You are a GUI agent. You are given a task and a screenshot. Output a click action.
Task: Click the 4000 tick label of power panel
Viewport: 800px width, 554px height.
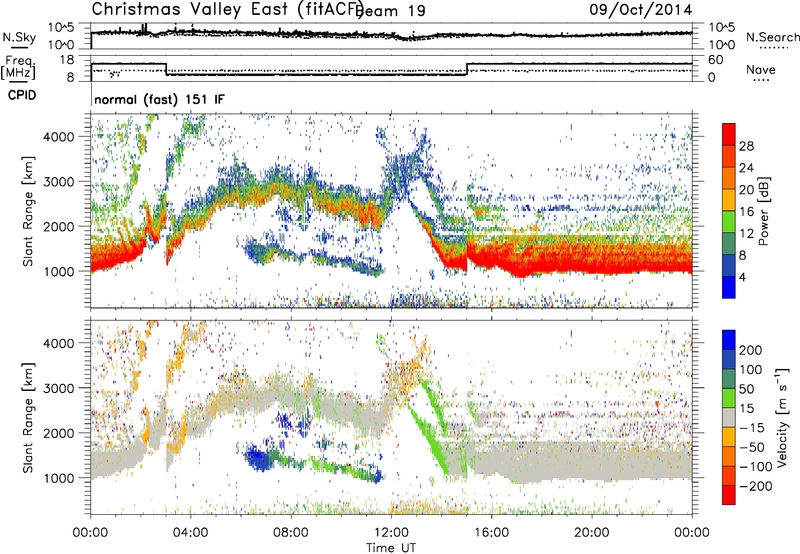(x=58, y=137)
